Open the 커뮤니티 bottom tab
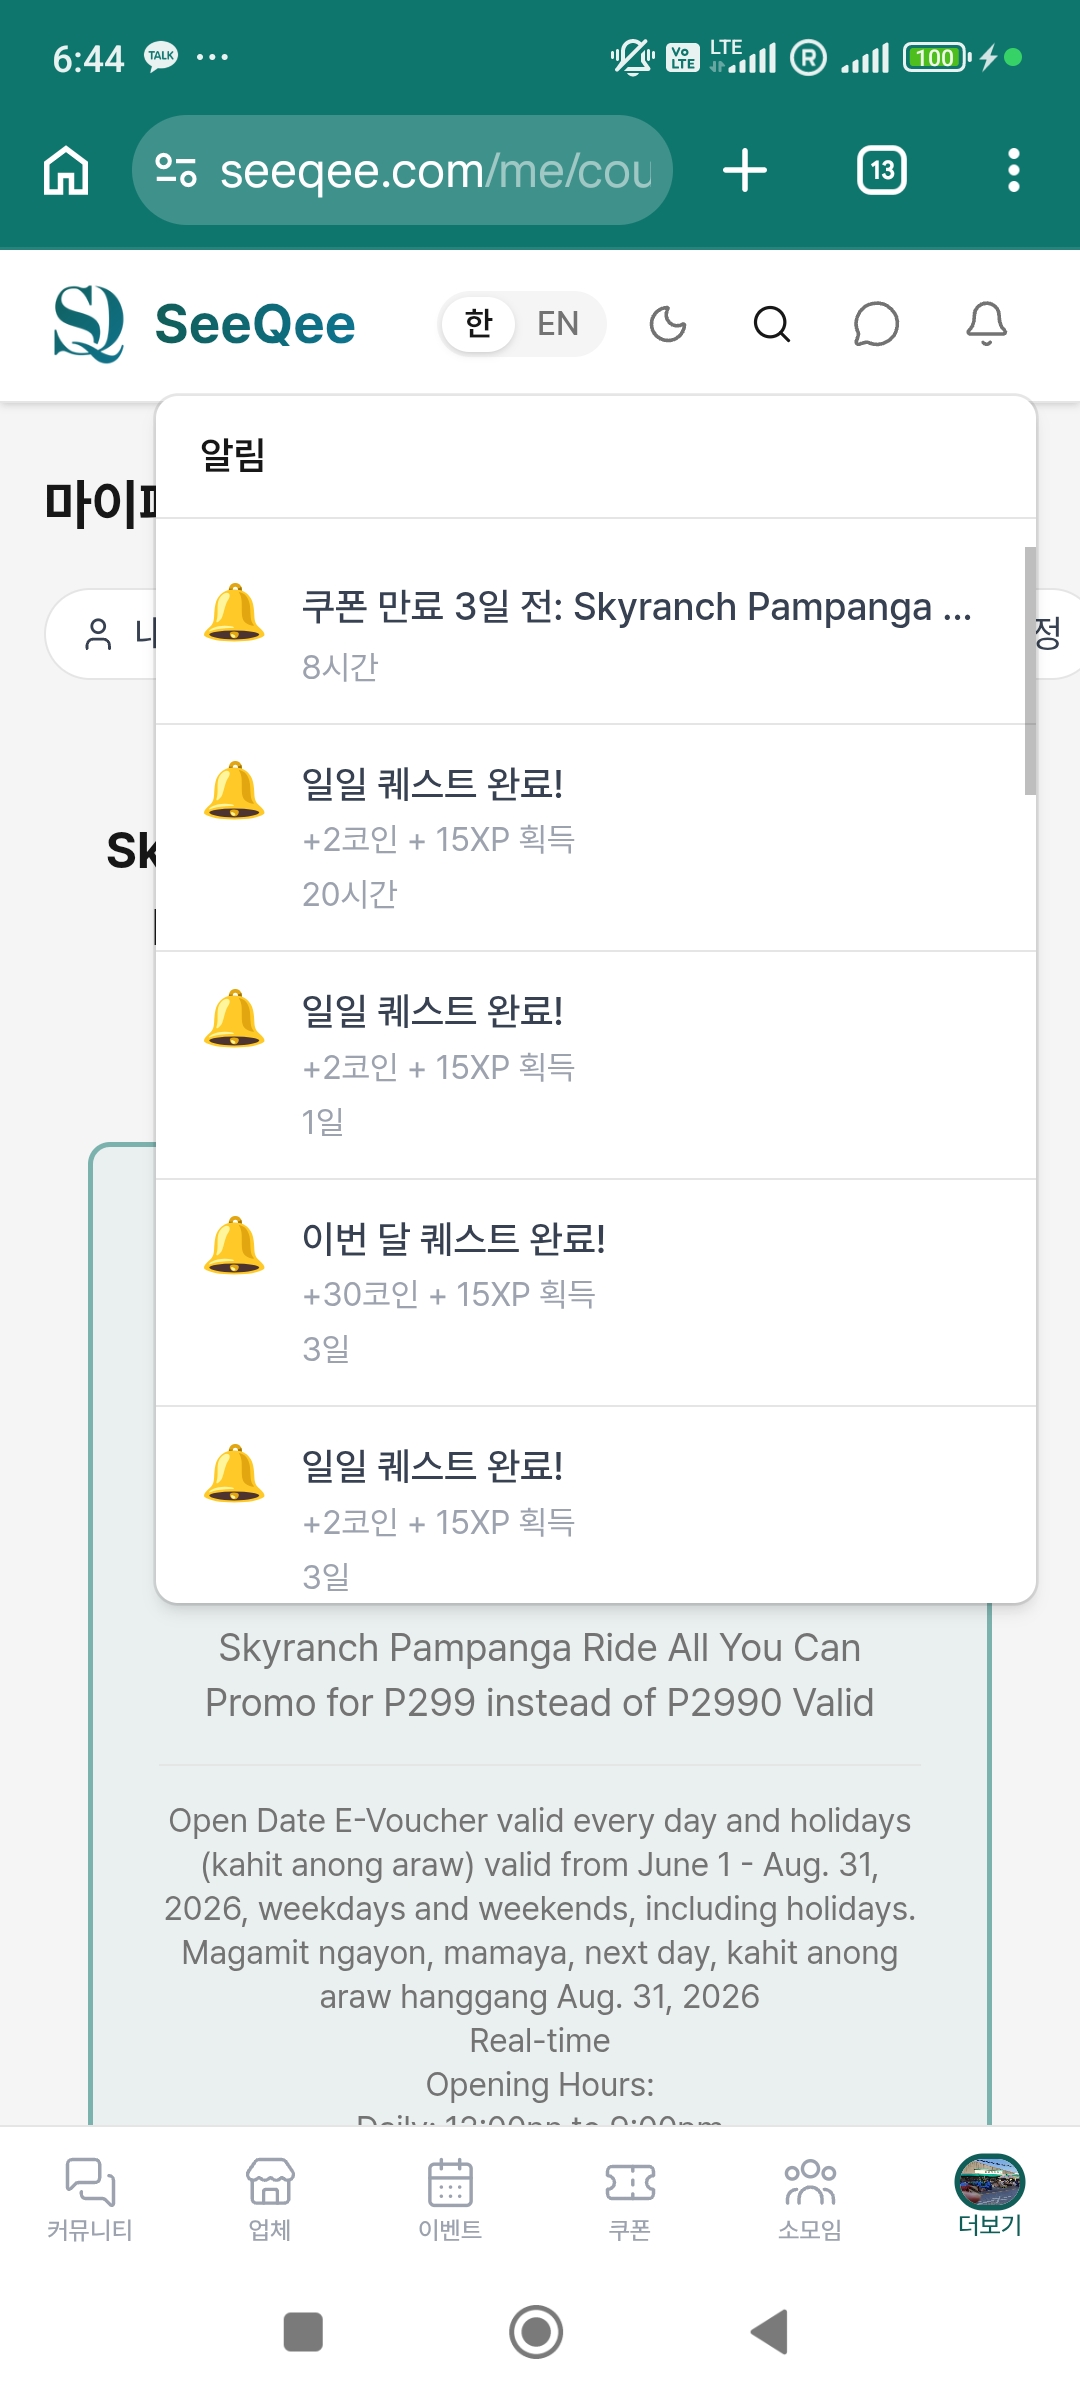This screenshot has width=1080, height=2400. 90,2197
